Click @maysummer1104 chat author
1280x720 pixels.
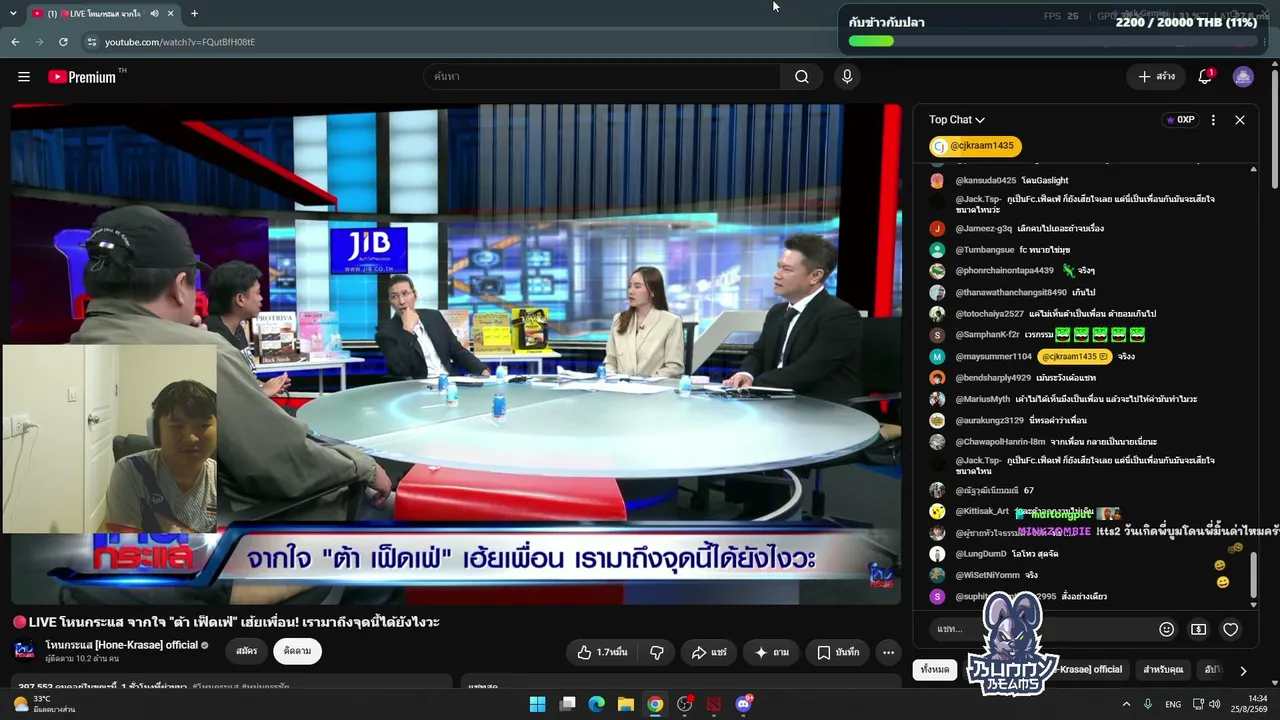tap(993, 357)
